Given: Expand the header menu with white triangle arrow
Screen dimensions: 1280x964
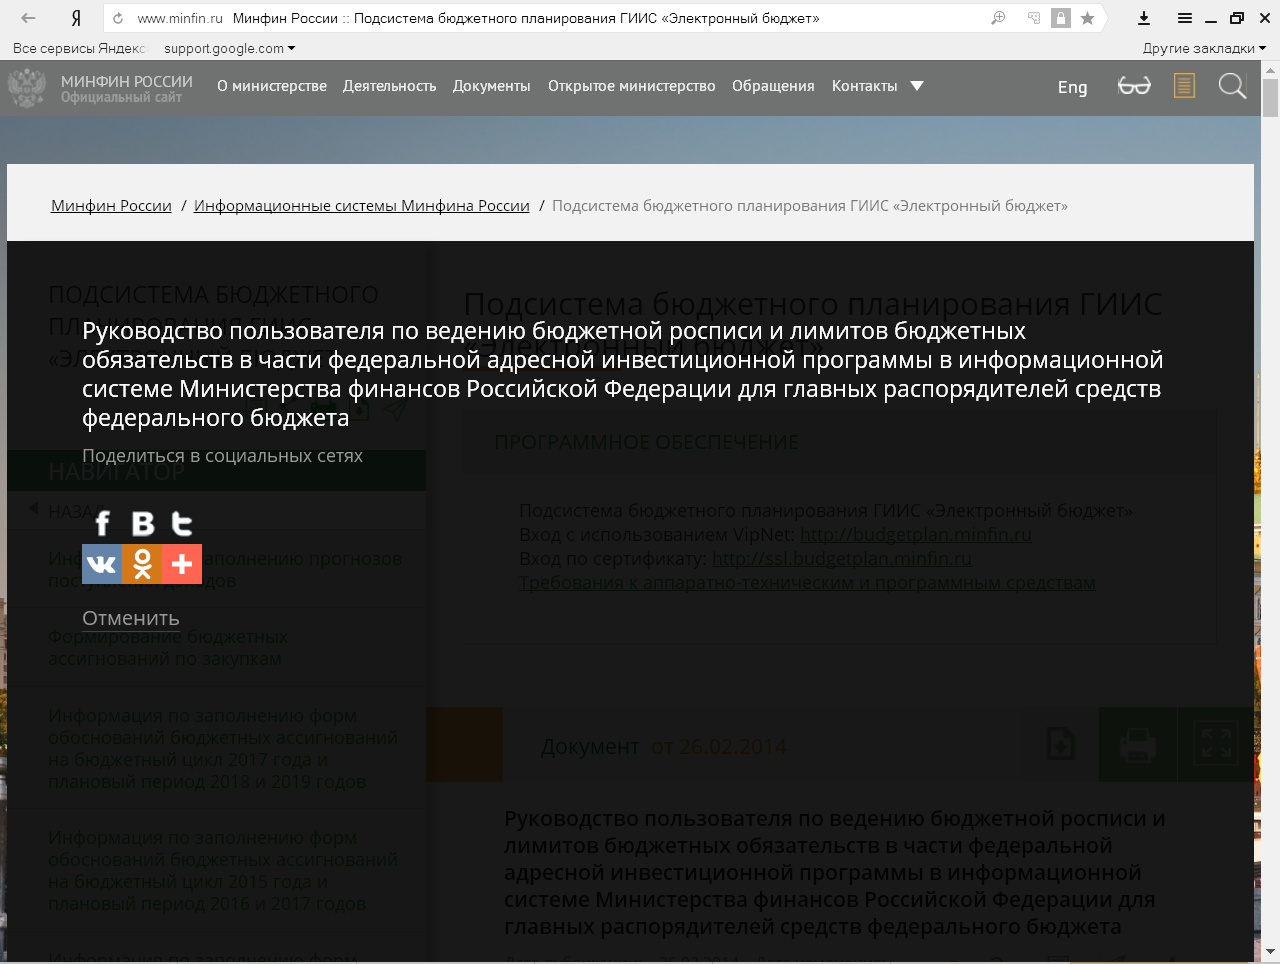Looking at the screenshot, I should (x=917, y=86).
